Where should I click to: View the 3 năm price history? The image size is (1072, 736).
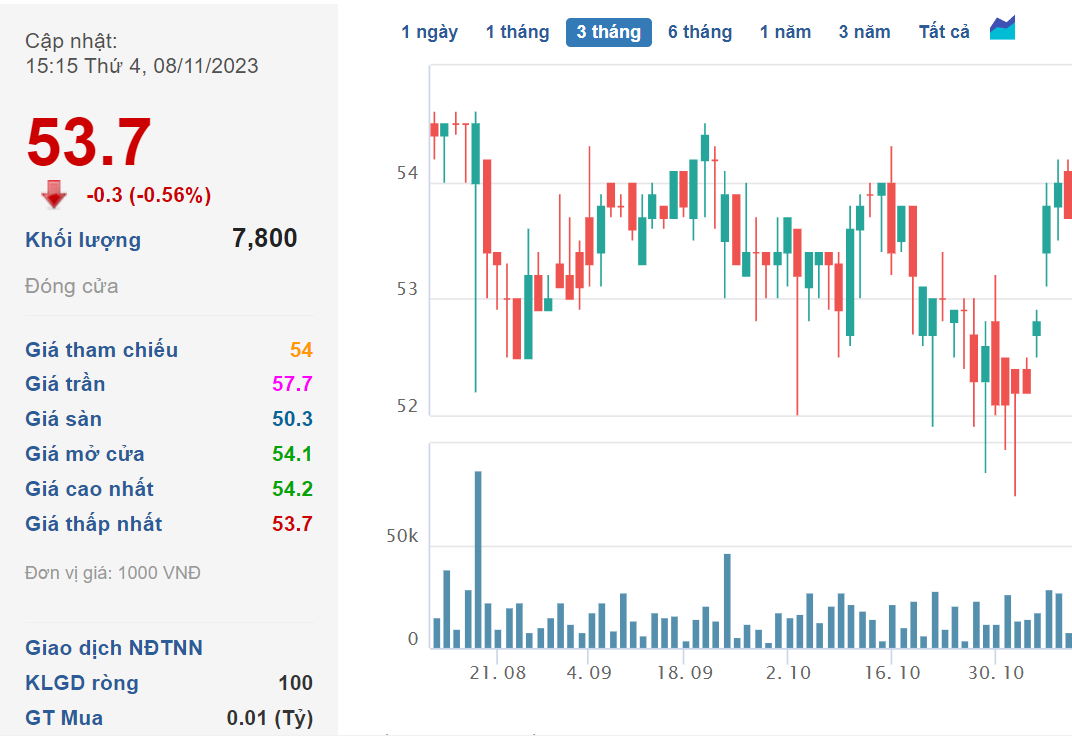click(x=864, y=32)
